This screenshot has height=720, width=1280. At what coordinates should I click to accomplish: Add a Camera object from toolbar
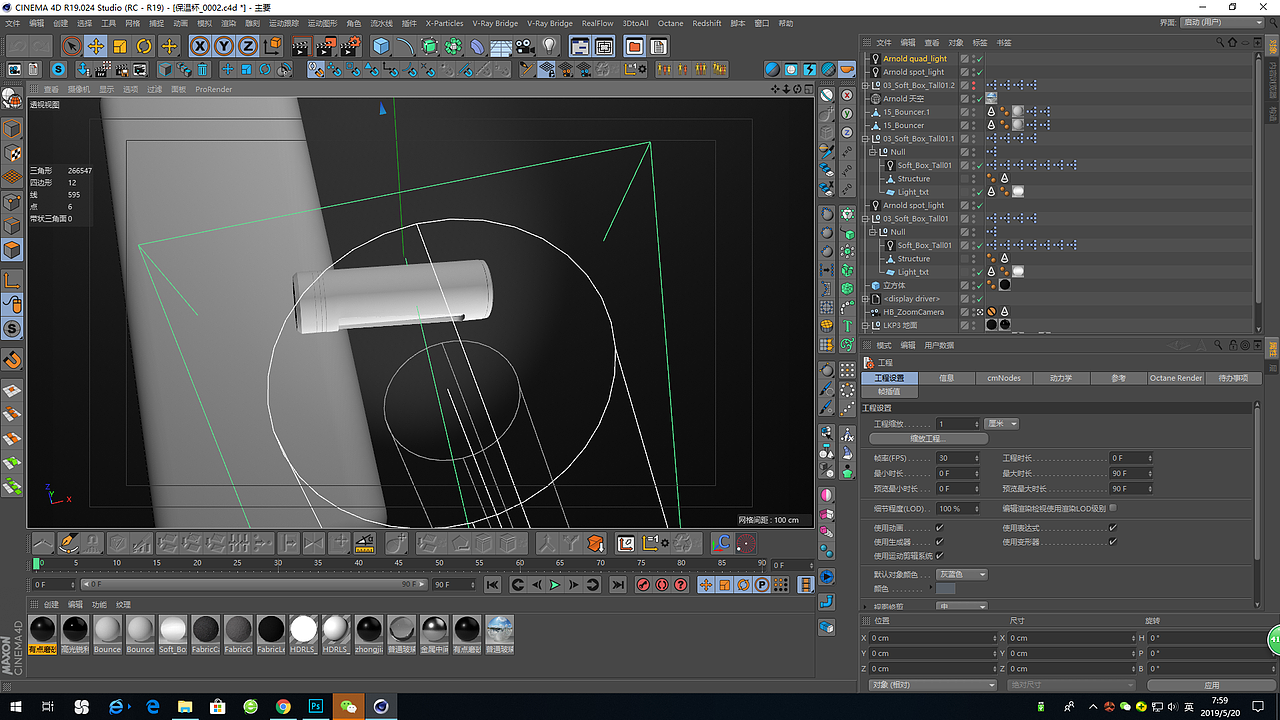524,46
